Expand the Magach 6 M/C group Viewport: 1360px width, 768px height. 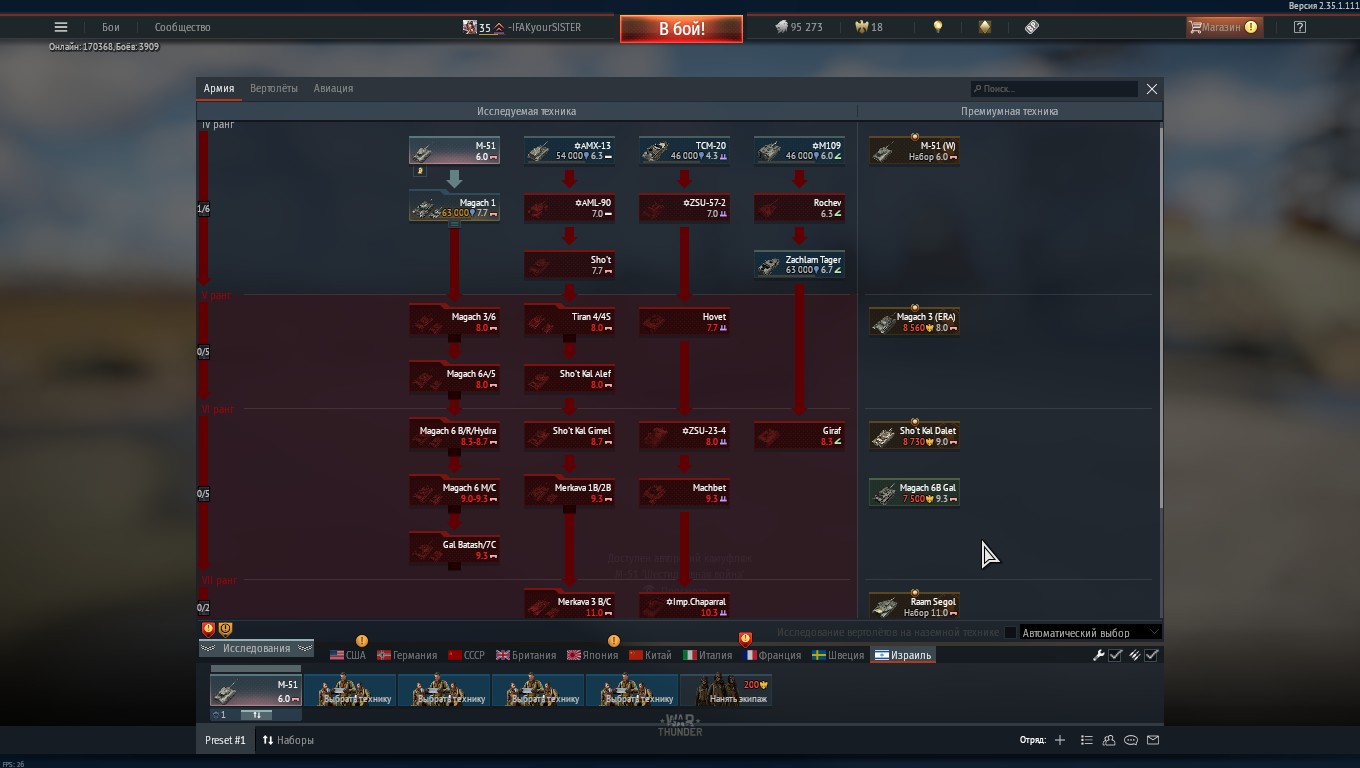(x=454, y=493)
